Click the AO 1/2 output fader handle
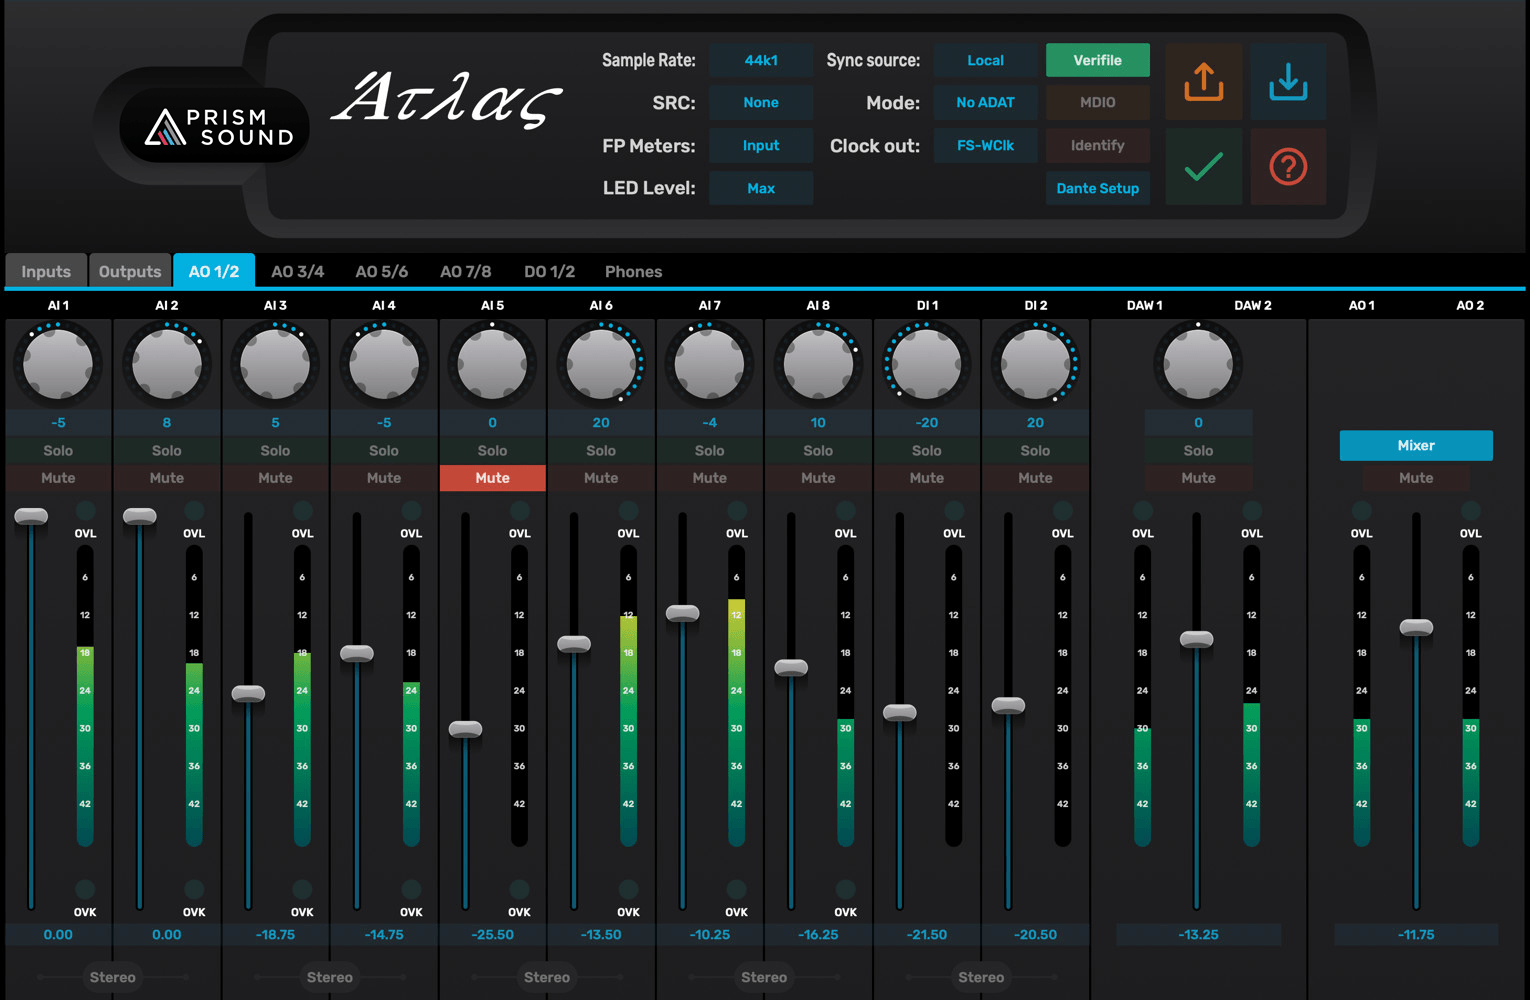 [x=1416, y=627]
